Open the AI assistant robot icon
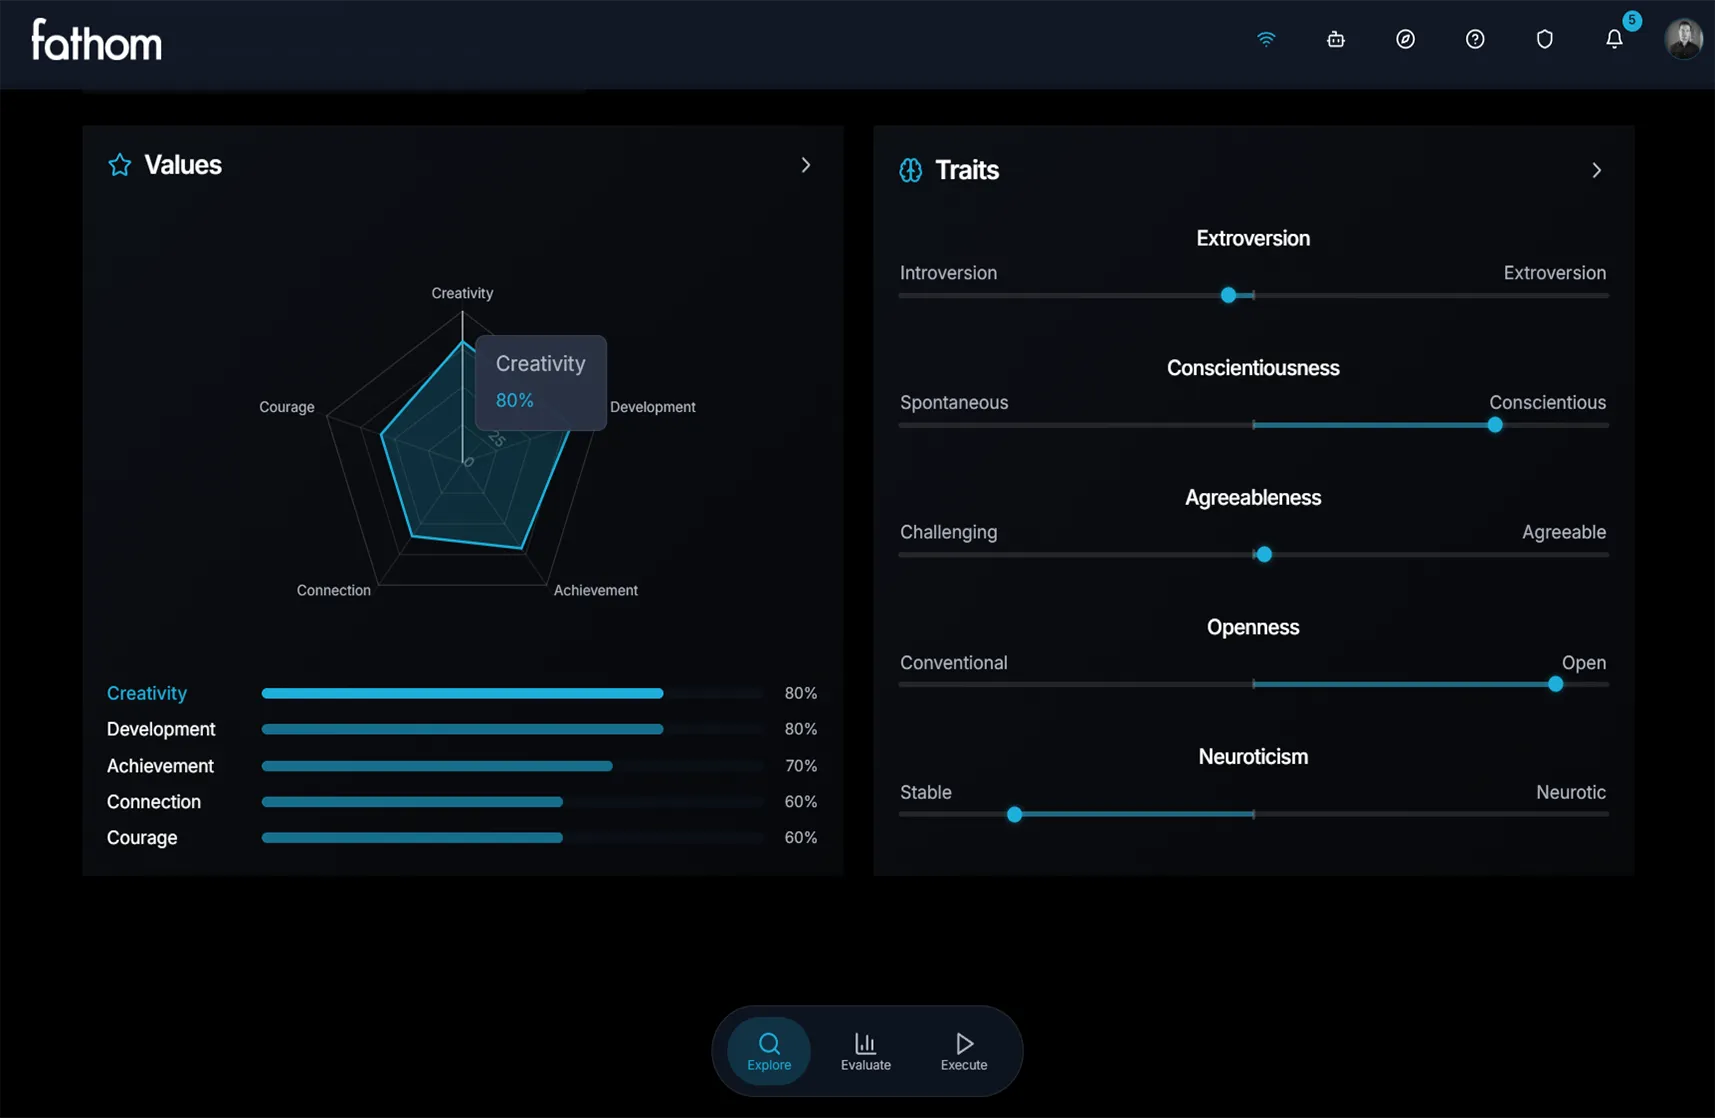 1335,39
